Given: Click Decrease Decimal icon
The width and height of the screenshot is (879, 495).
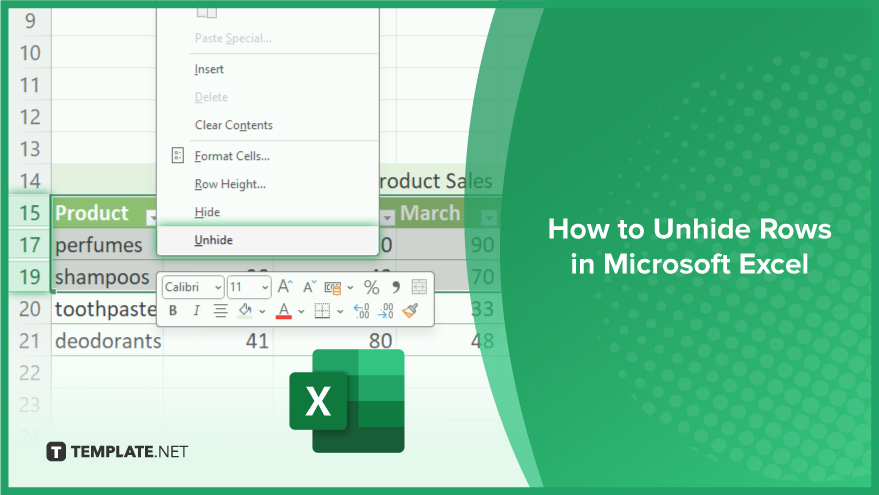Looking at the screenshot, I should (x=386, y=311).
